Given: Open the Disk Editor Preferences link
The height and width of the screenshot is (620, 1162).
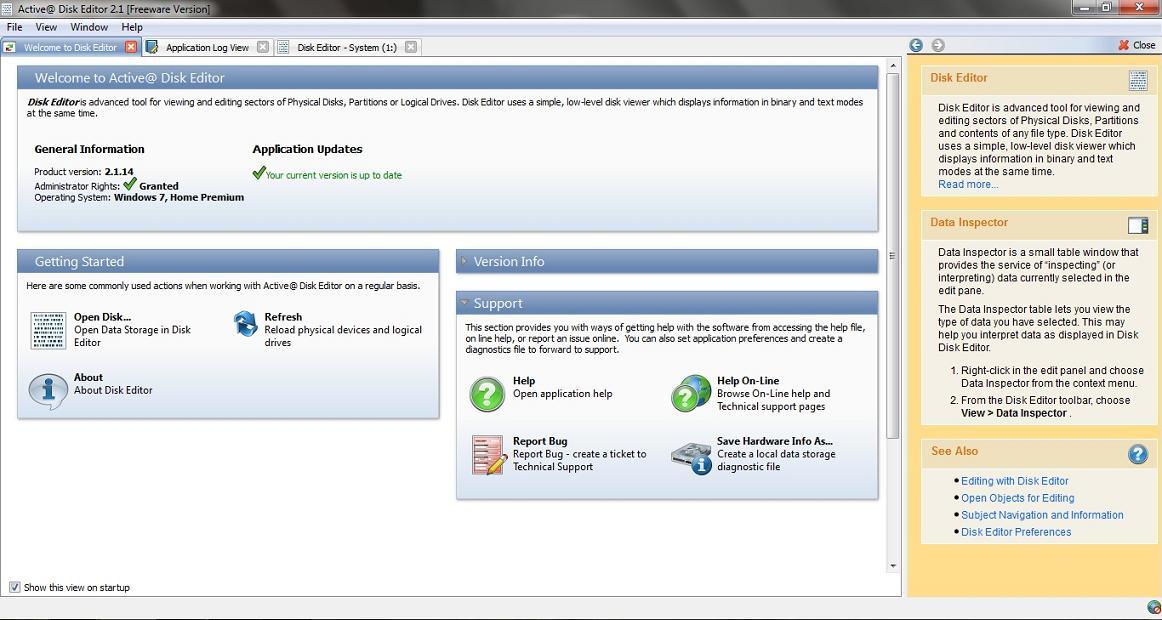Looking at the screenshot, I should tap(1016, 532).
